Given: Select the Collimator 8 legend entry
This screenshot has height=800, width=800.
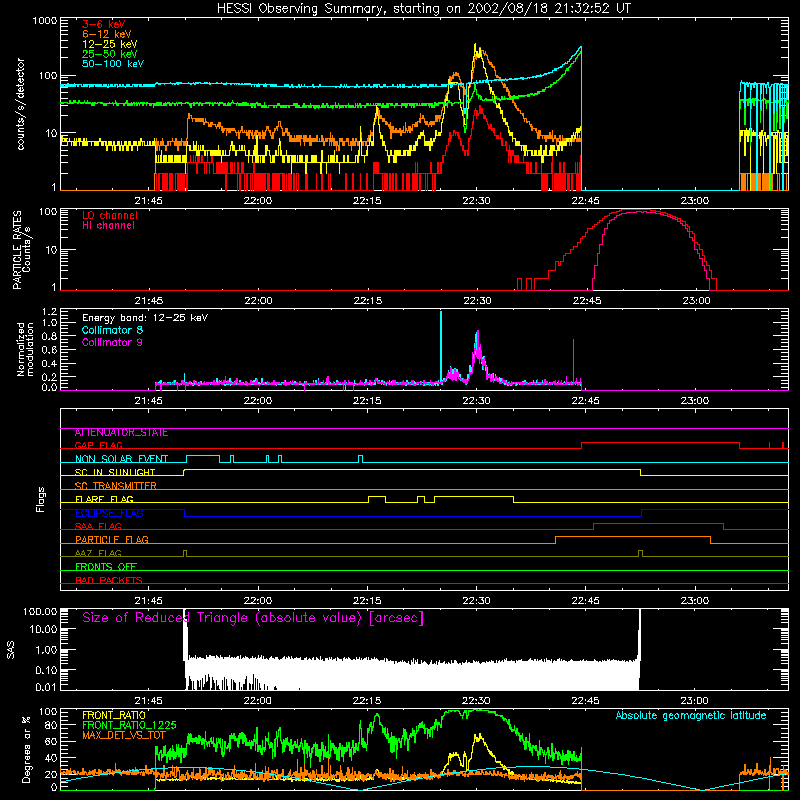Looking at the screenshot, I should (112, 330).
